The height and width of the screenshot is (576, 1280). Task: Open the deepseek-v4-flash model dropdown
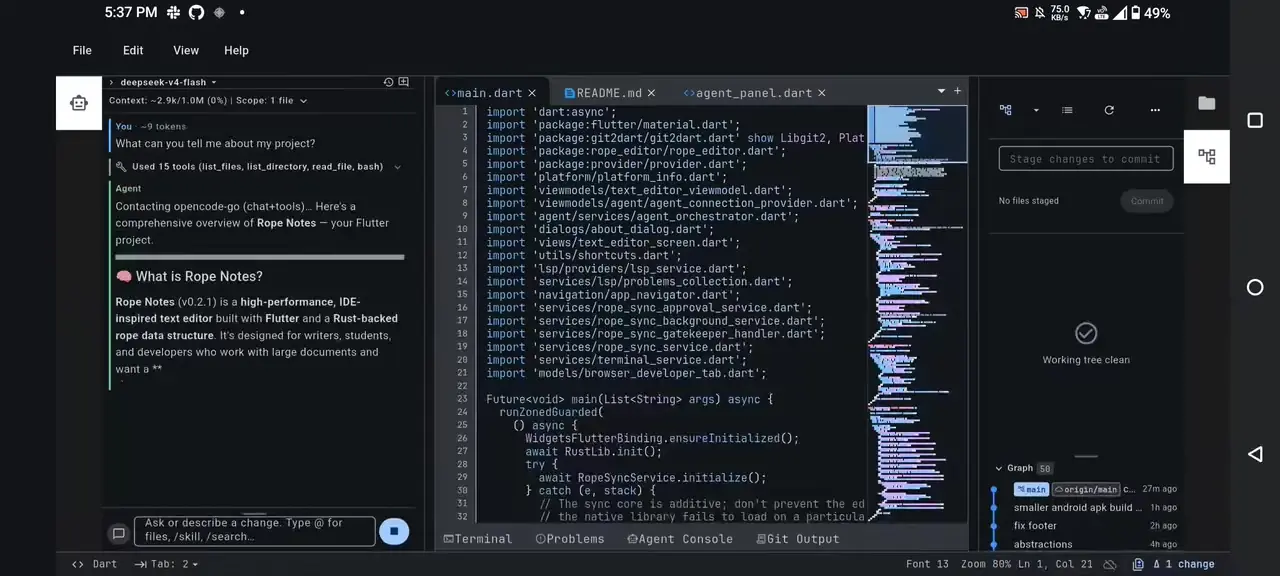coord(169,82)
